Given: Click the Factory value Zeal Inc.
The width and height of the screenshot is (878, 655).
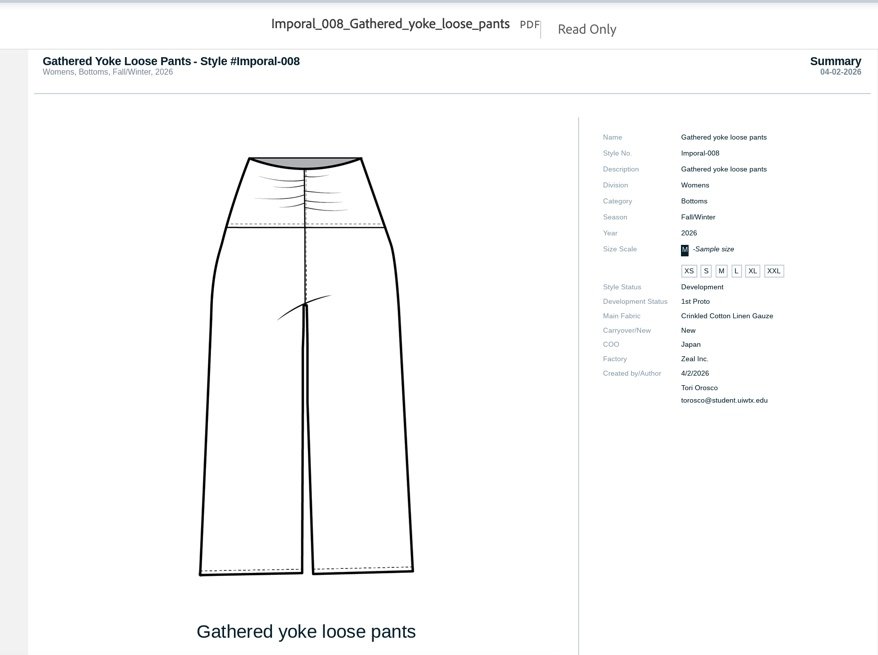Looking at the screenshot, I should pyautogui.click(x=694, y=359).
